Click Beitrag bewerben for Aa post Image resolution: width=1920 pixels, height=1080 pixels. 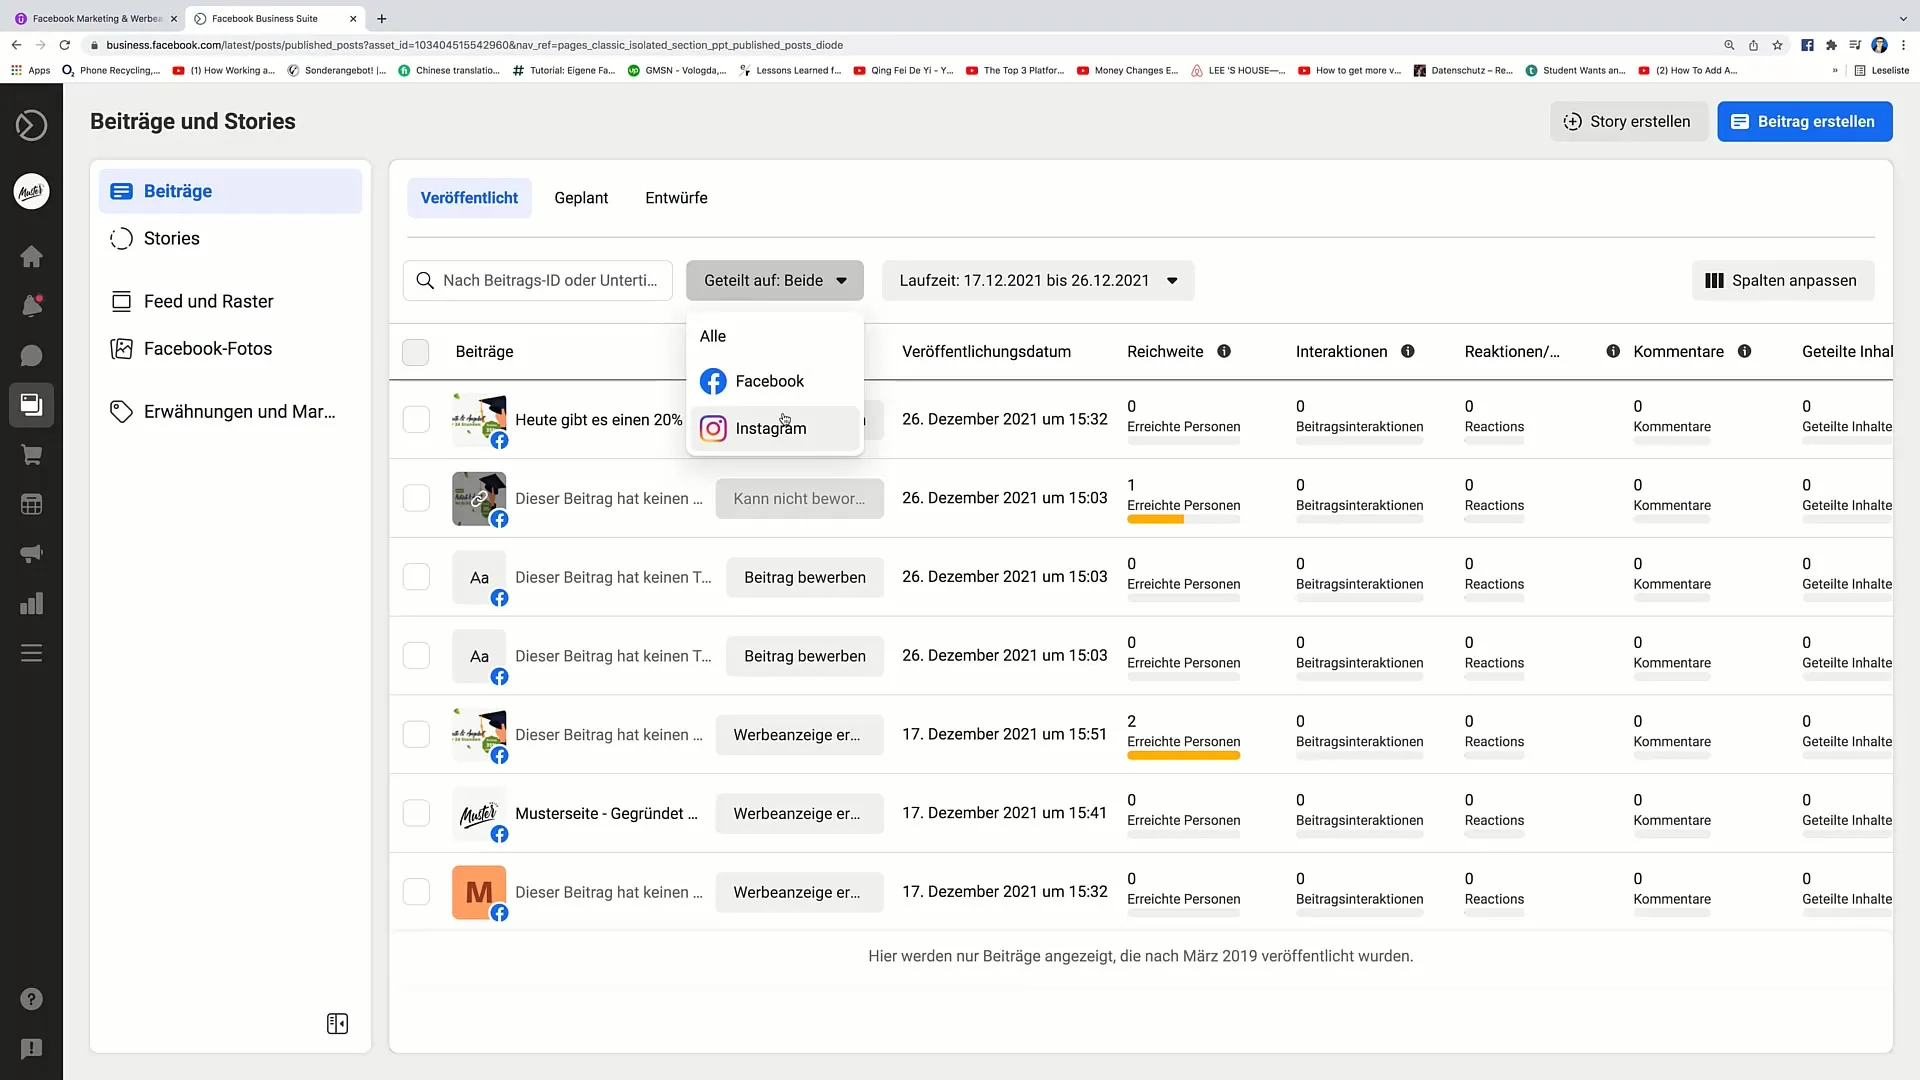(806, 576)
